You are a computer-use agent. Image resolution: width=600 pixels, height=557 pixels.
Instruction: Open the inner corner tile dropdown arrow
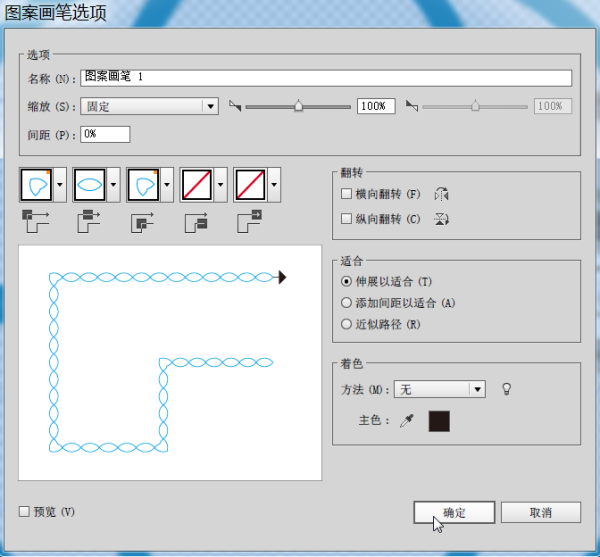(167, 185)
